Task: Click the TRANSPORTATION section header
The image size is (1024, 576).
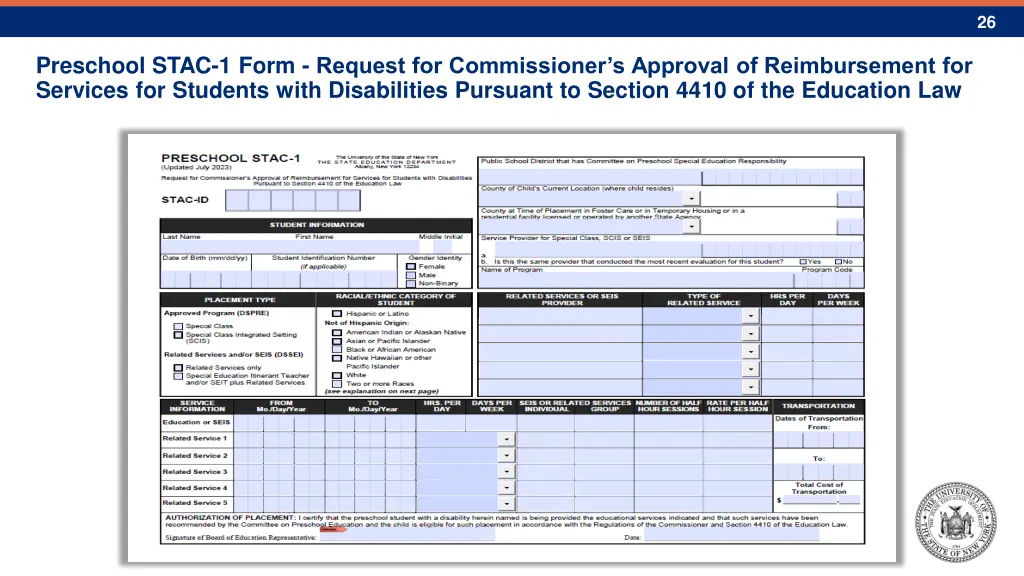Action: coord(818,406)
